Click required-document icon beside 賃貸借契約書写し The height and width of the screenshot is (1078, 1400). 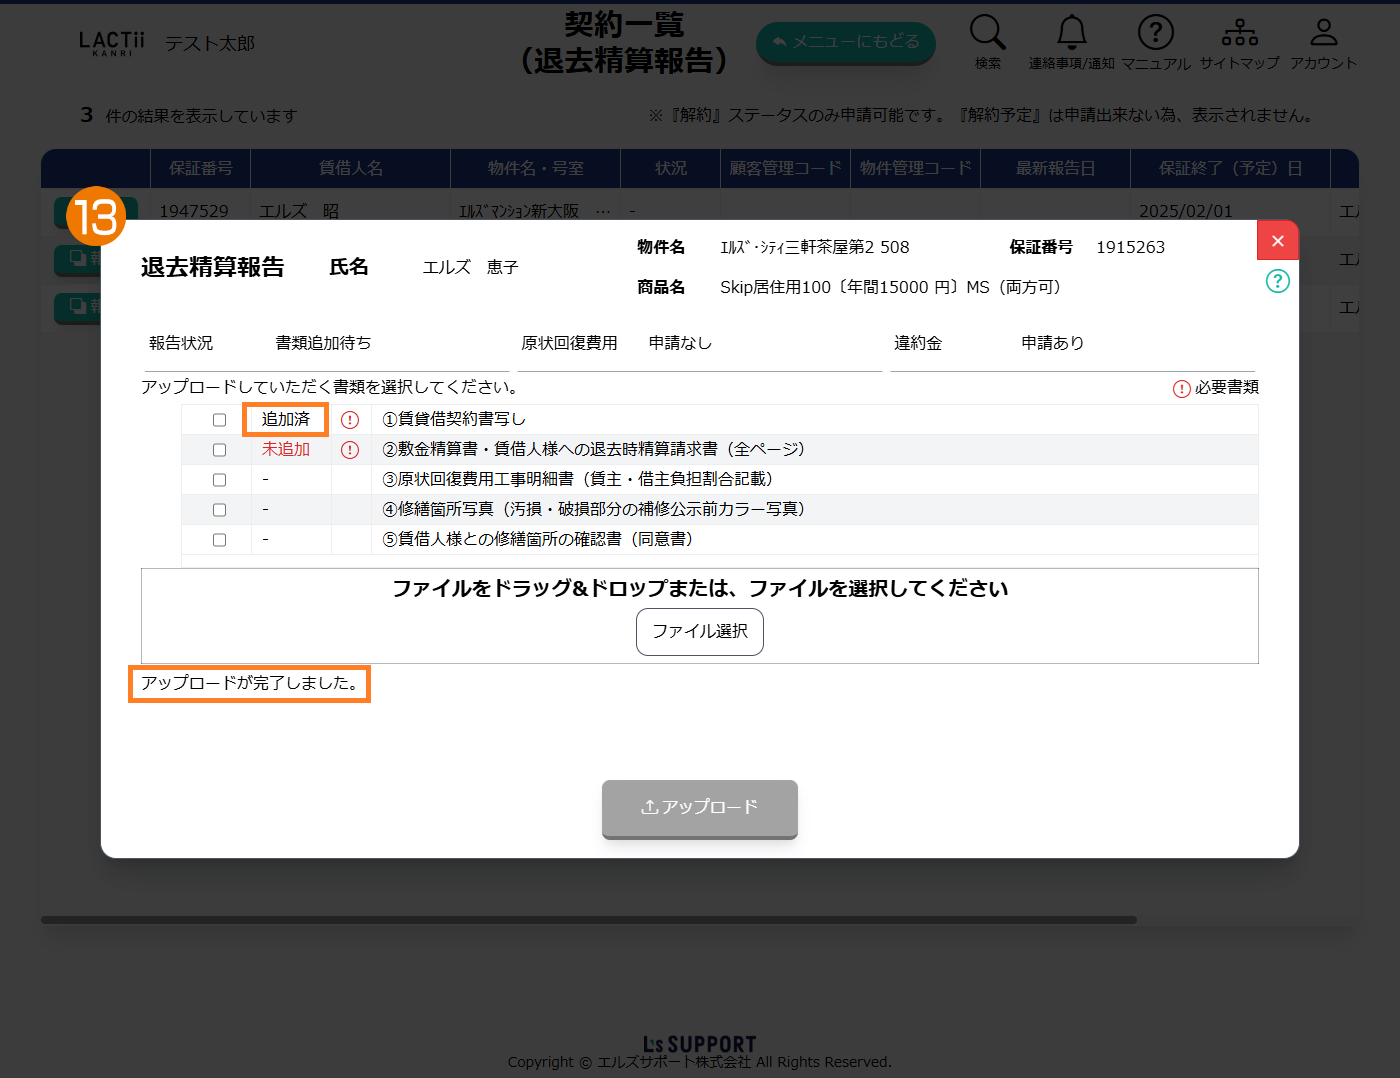pos(350,420)
